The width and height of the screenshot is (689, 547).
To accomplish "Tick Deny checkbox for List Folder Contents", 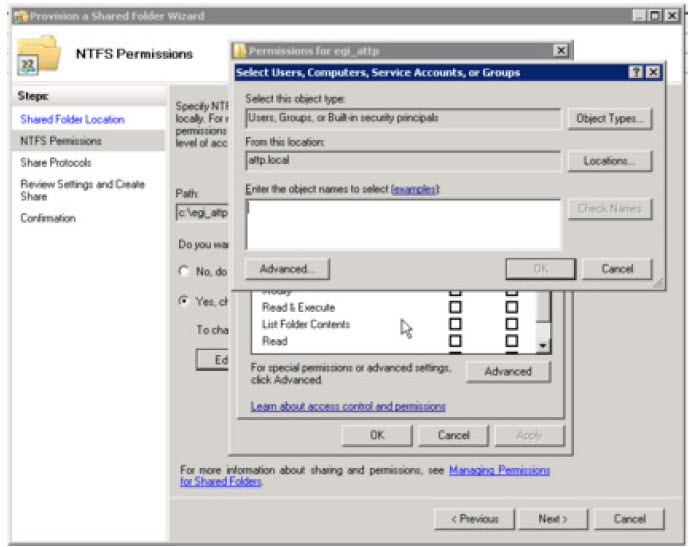I will [x=511, y=324].
